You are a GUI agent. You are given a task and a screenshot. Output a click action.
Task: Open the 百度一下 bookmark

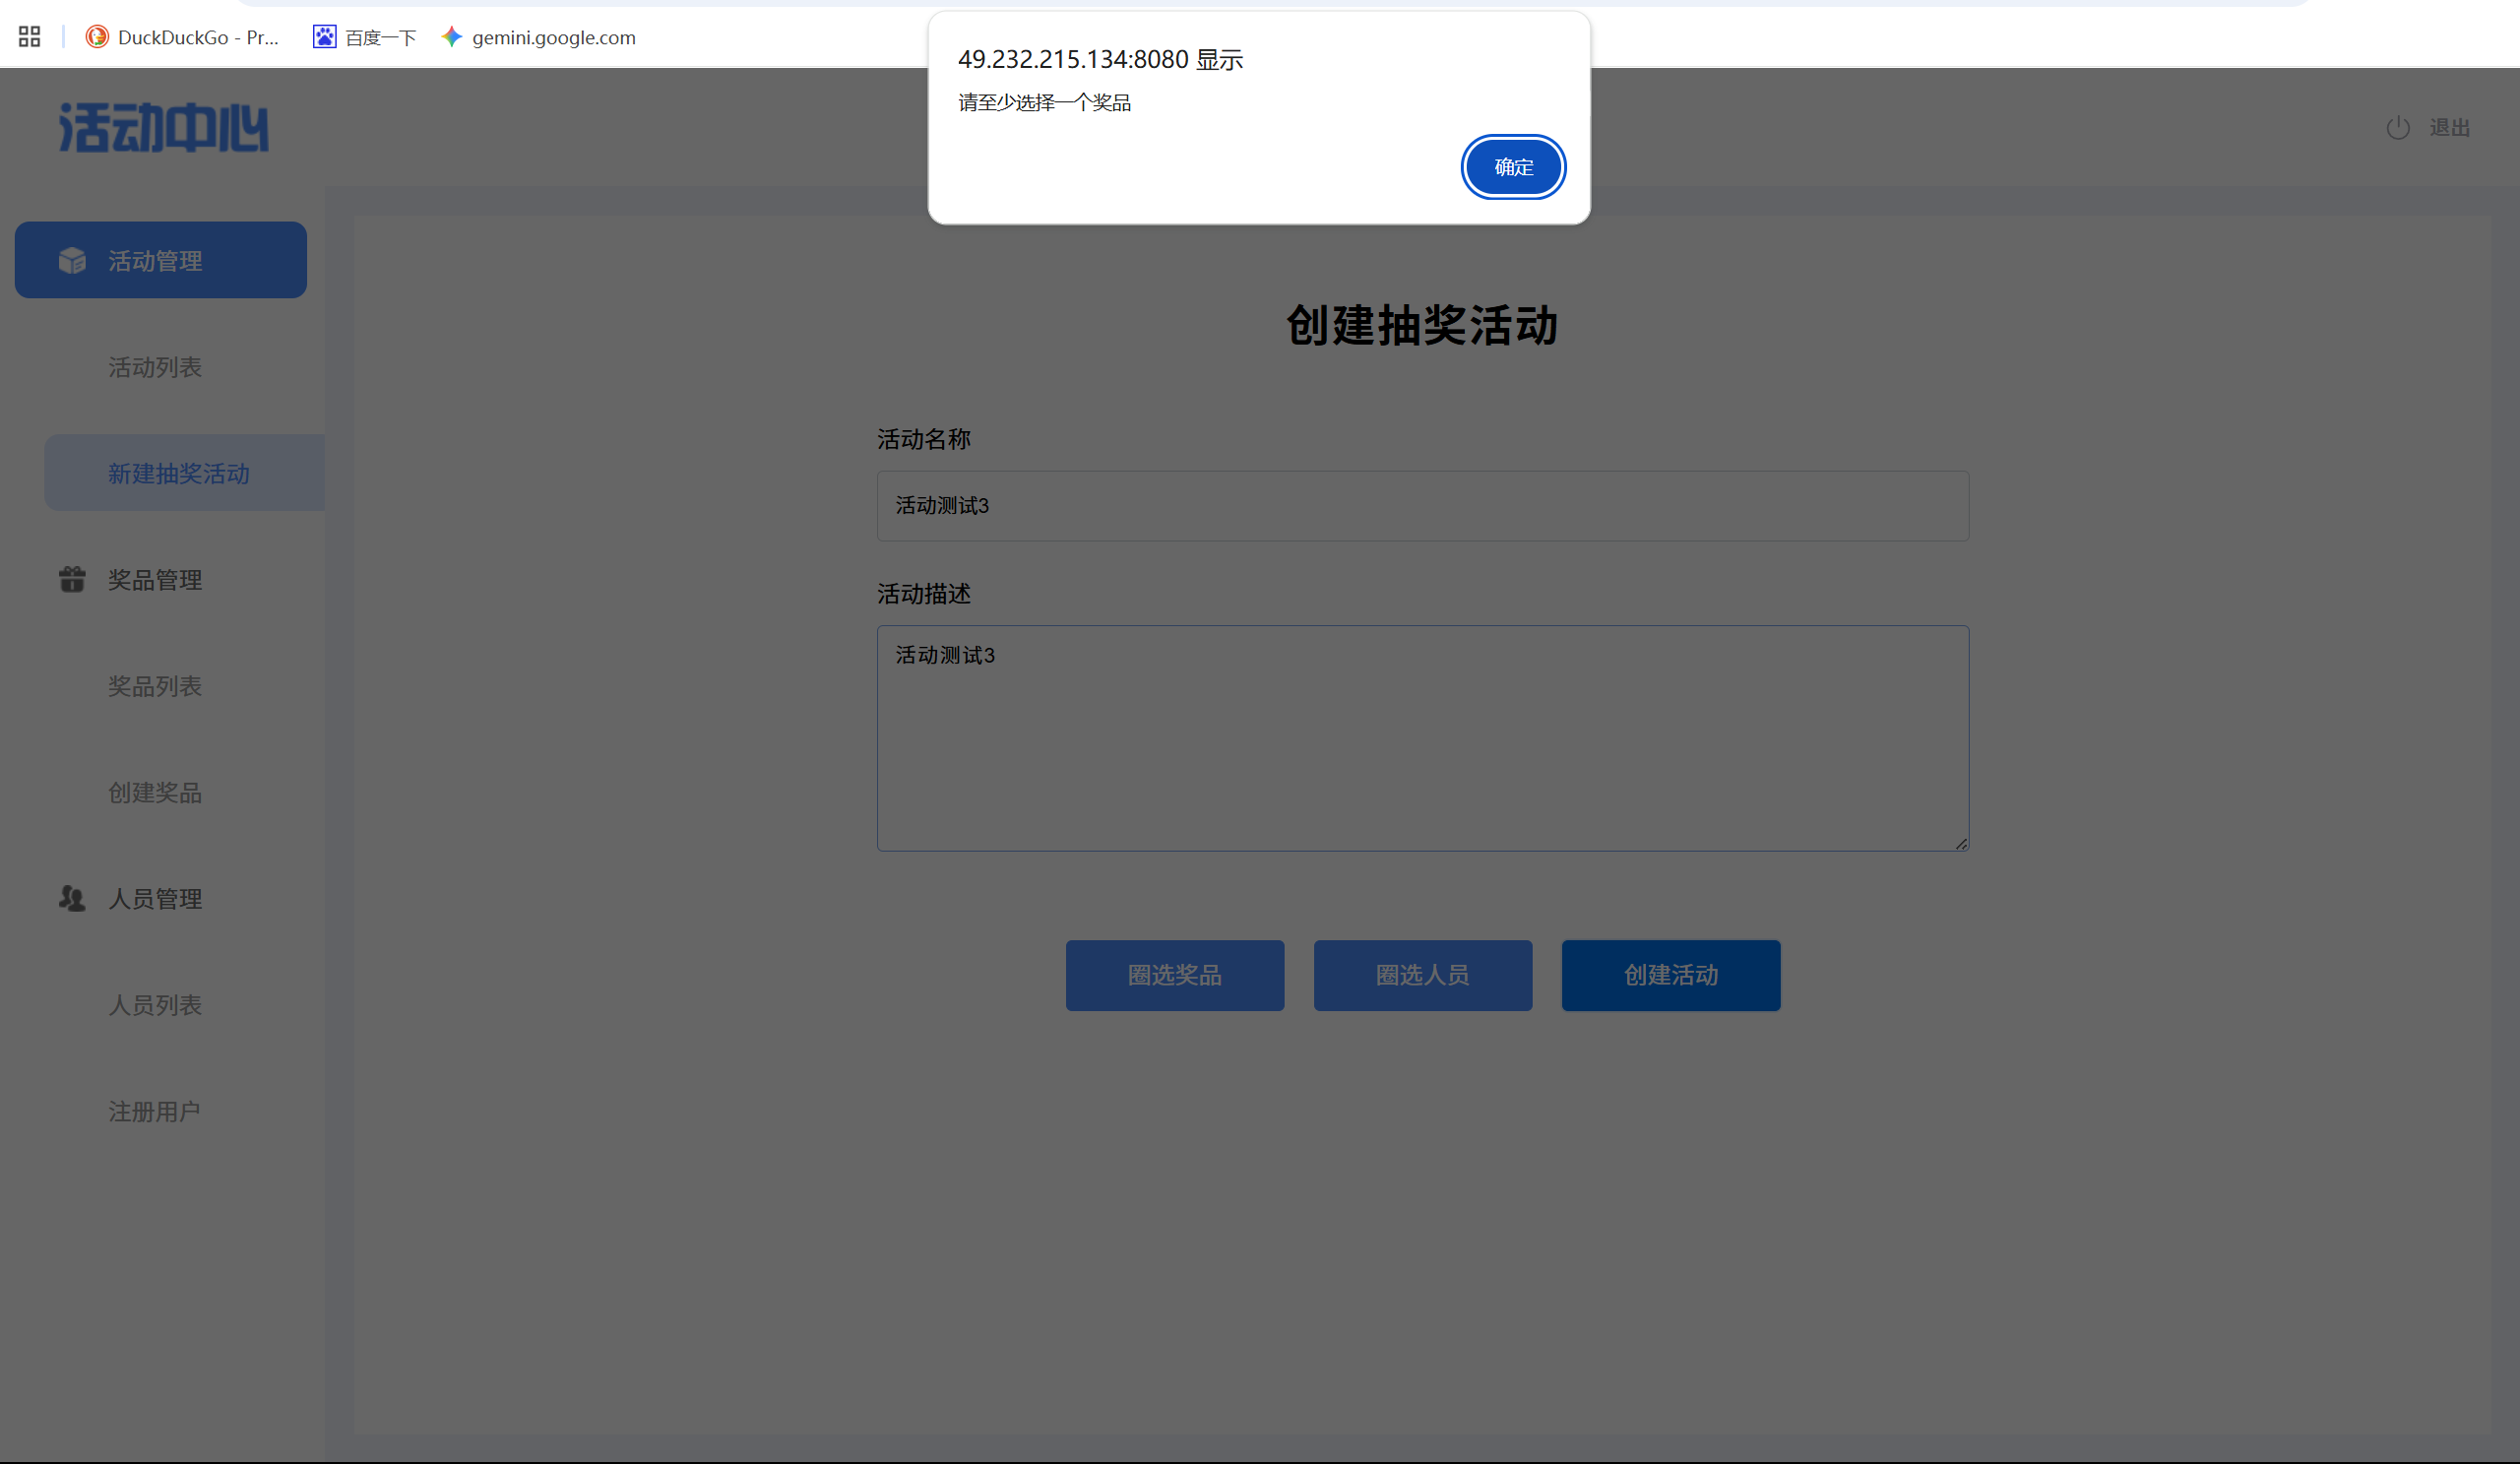pyautogui.click(x=365, y=37)
